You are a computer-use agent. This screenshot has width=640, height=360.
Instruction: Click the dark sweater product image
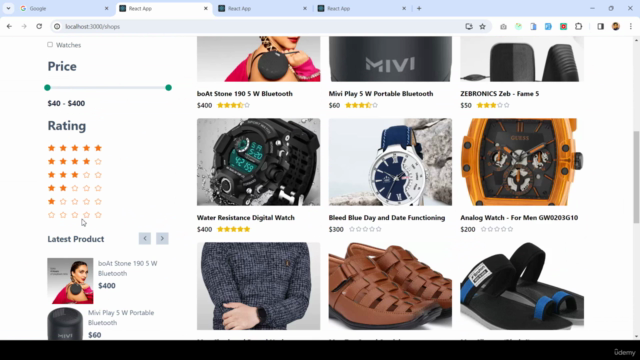coord(258,286)
